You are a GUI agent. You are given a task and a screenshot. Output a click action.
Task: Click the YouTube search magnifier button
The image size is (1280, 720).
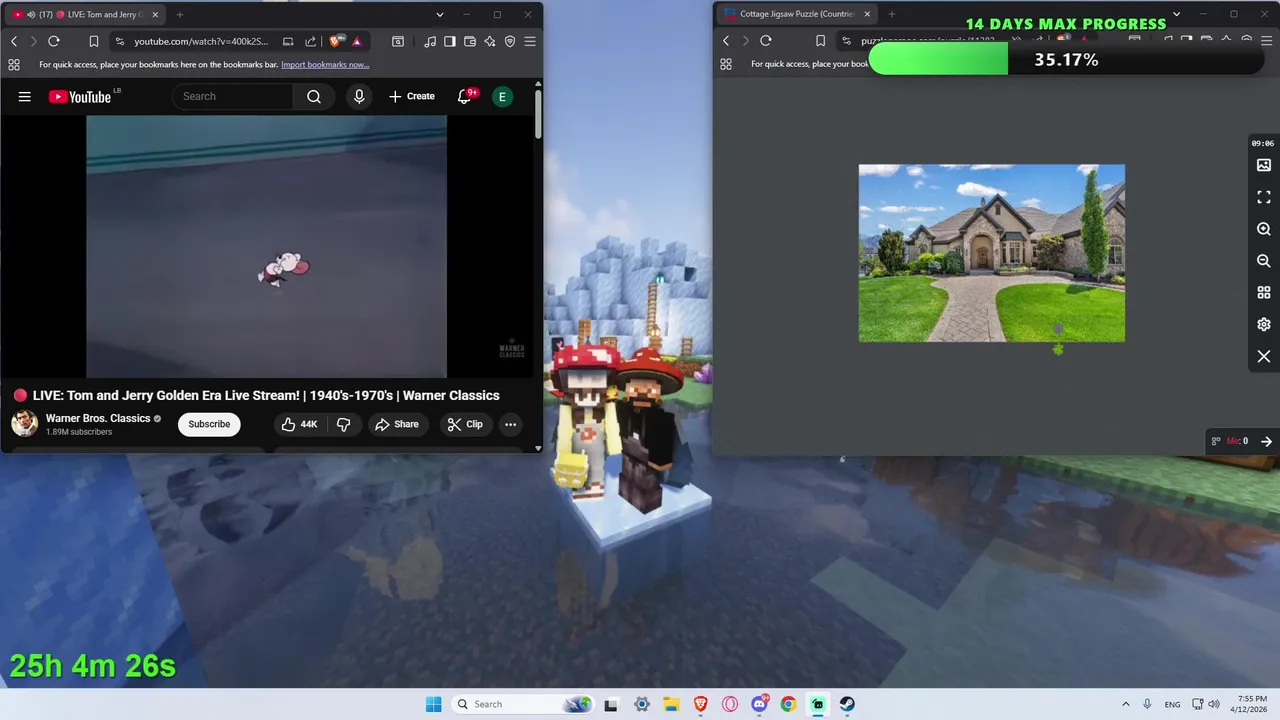pyautogui.click(x=314, y=96)
